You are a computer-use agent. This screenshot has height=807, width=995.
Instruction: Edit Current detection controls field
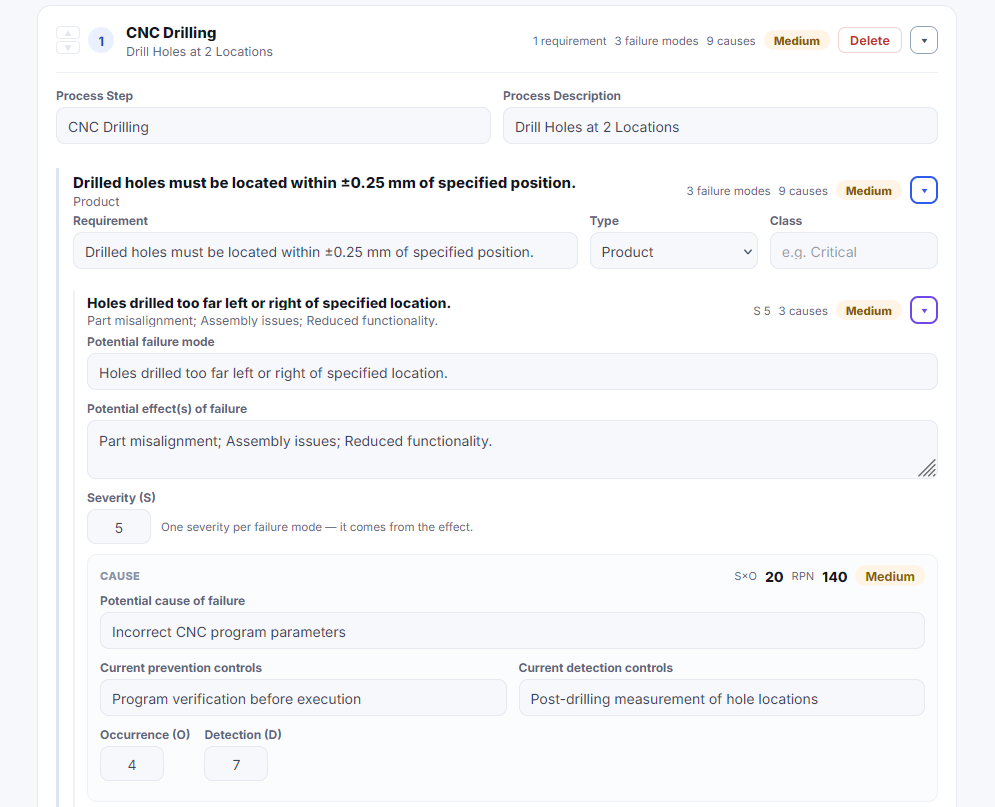coord(722,698)
